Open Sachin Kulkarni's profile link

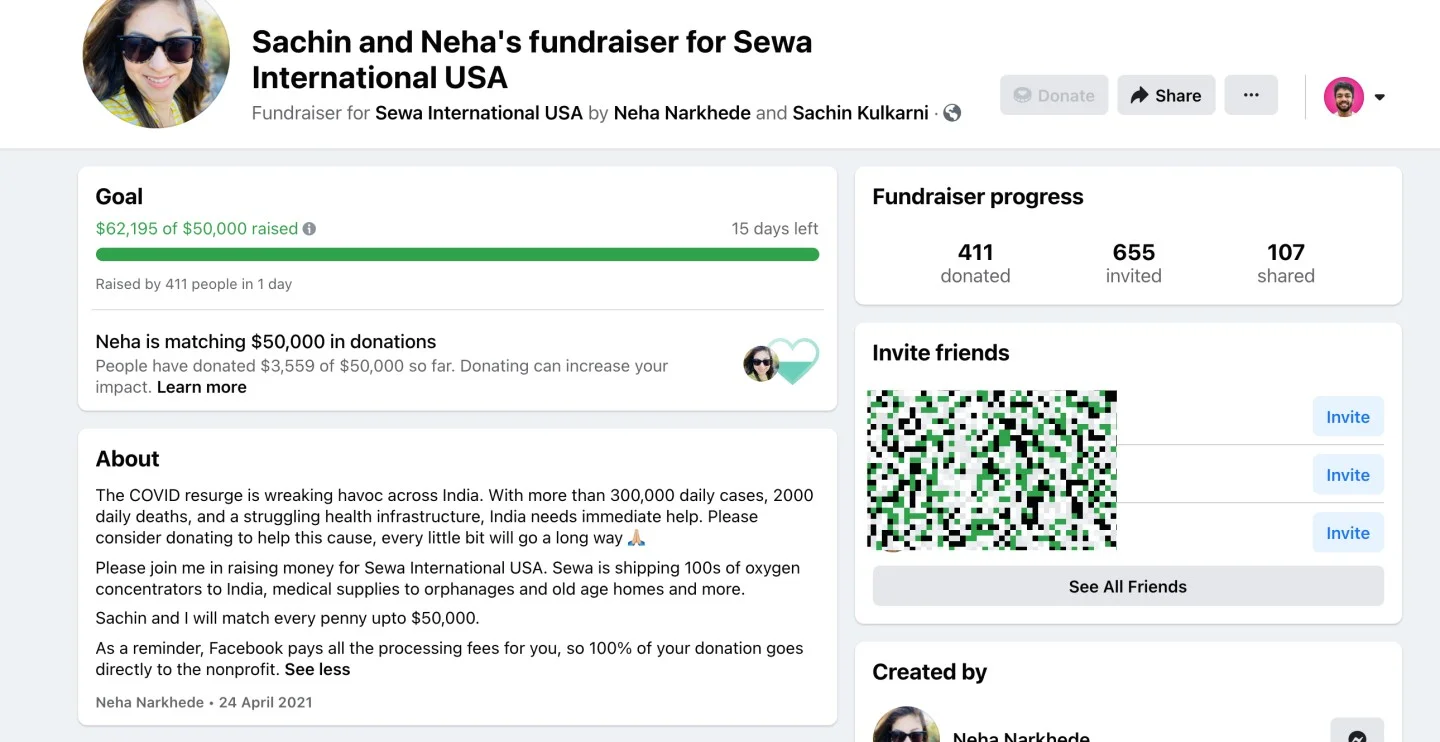point(860,113)
